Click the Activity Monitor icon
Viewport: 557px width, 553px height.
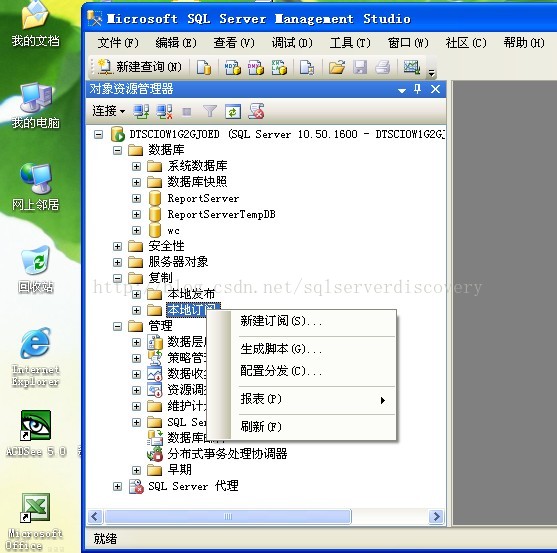coord(412,67)
